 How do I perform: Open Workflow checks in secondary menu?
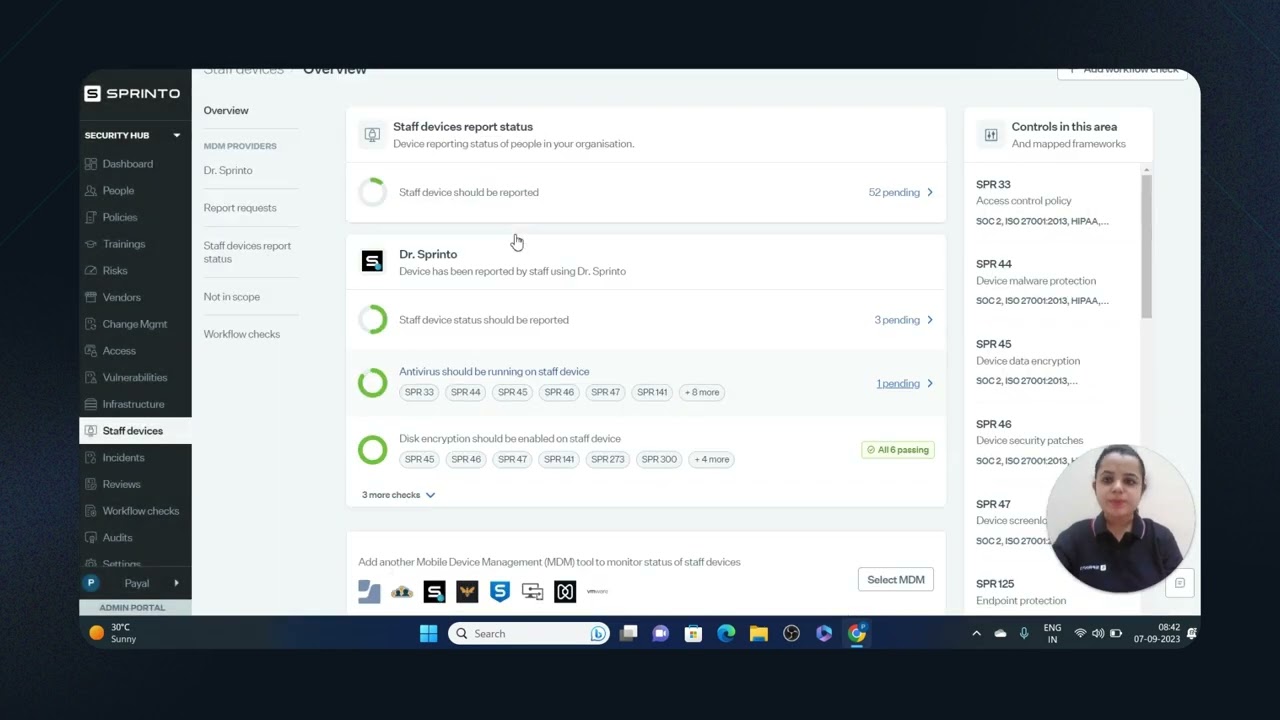pyautogui.click(x=242, y=334)
